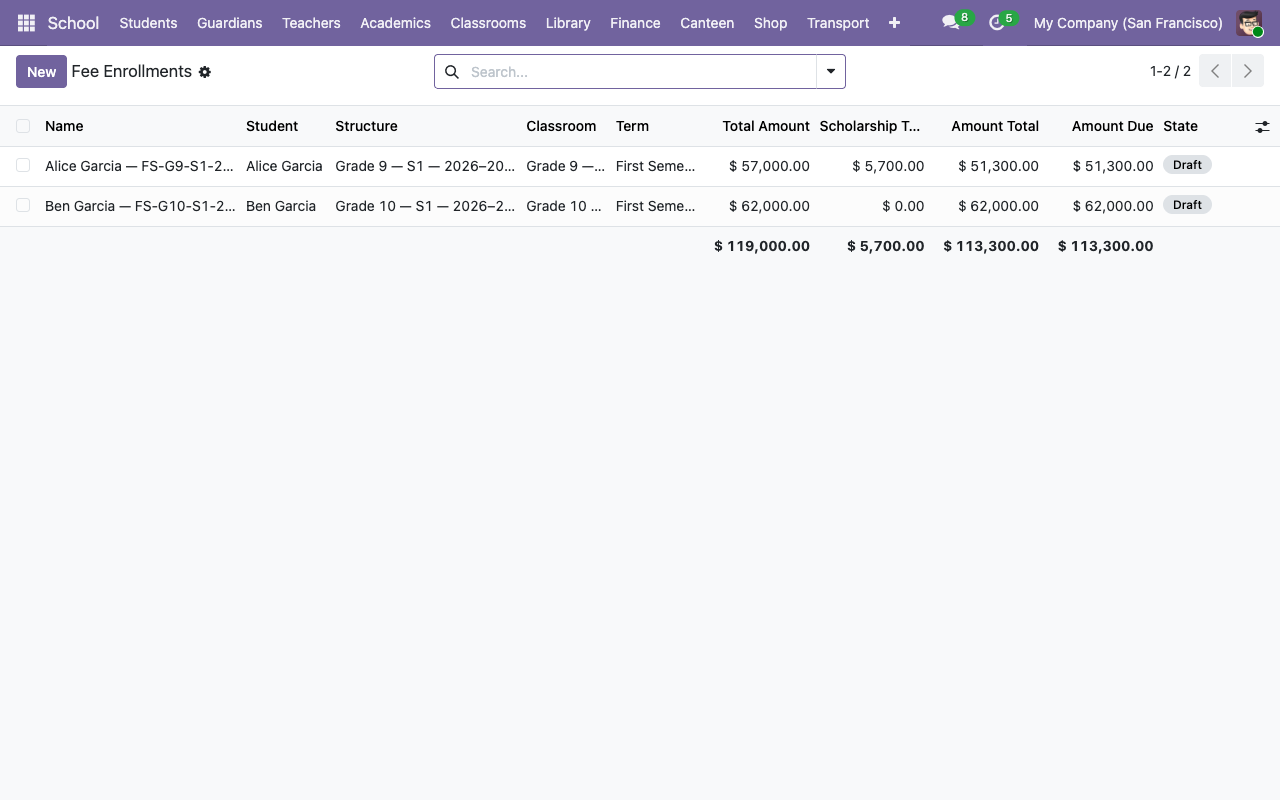This screenshot has height=800, width=1280.
Task: Click the Draft state badge in Alice's row
Action: click(x=1187, y=165)
